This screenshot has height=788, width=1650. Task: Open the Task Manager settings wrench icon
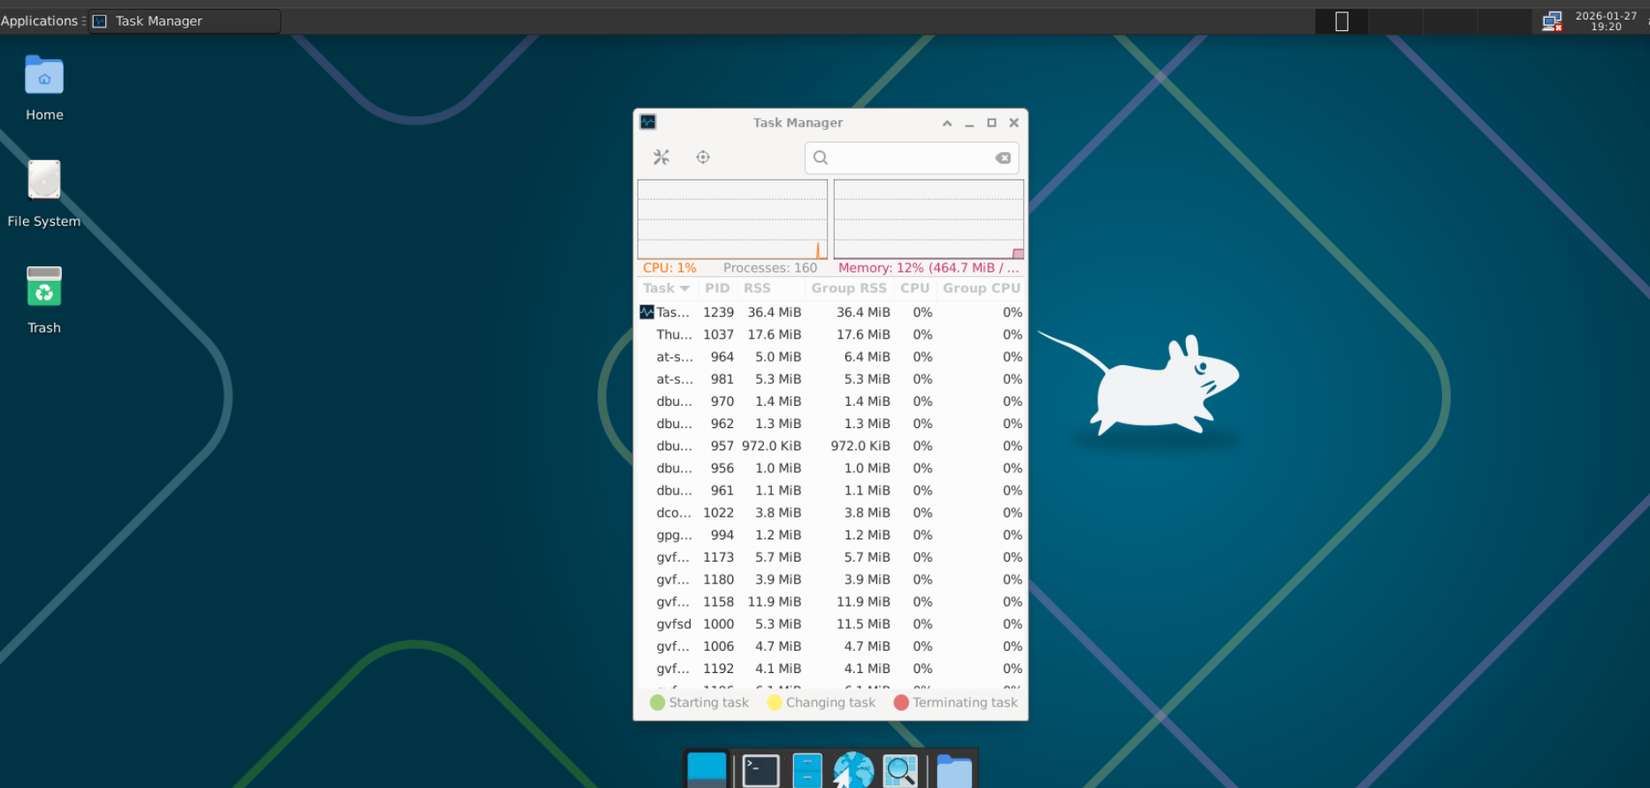point(661,157)
